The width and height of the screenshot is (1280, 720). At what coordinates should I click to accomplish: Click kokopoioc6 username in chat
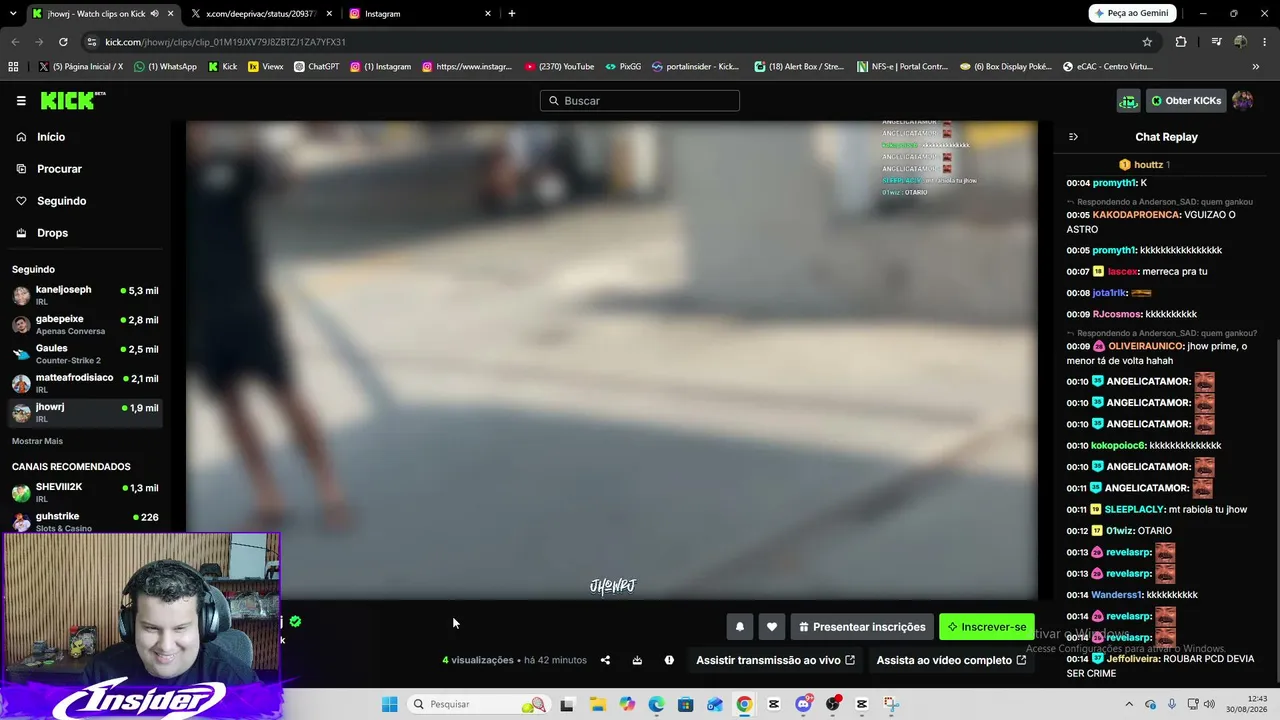pyautogui.click(x=1119, y=446)
